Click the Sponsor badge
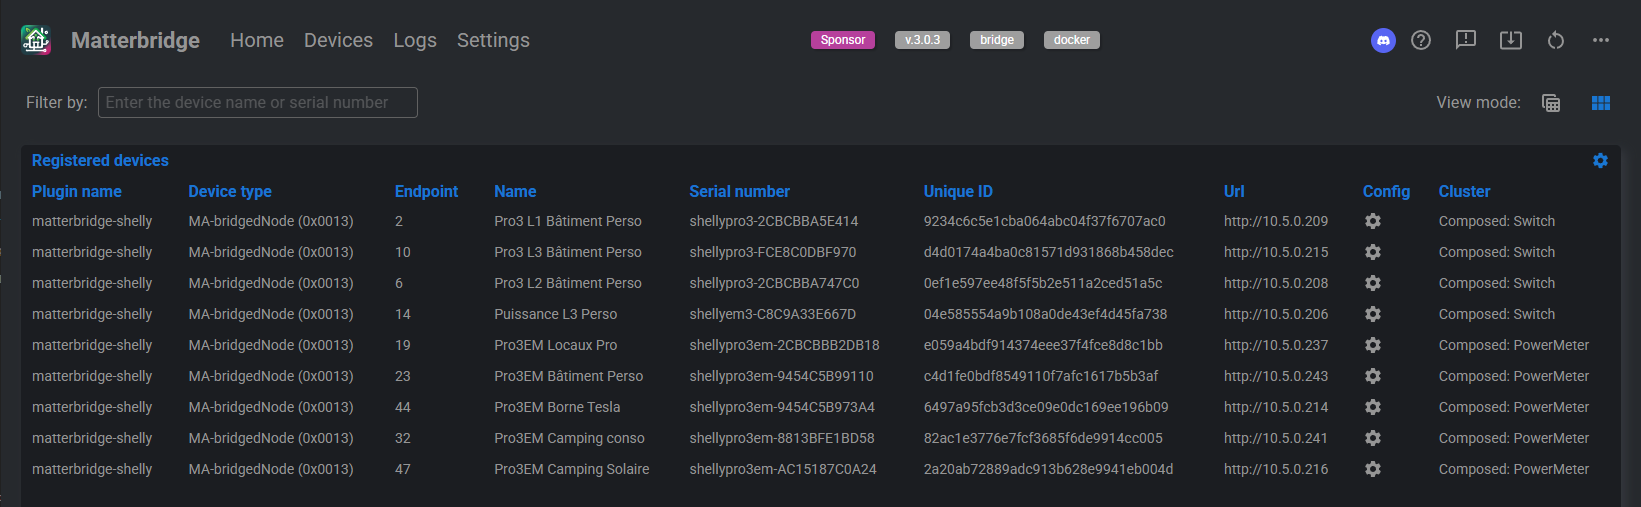This screenshot has height=507, width=1641. [x=843, y=40]
